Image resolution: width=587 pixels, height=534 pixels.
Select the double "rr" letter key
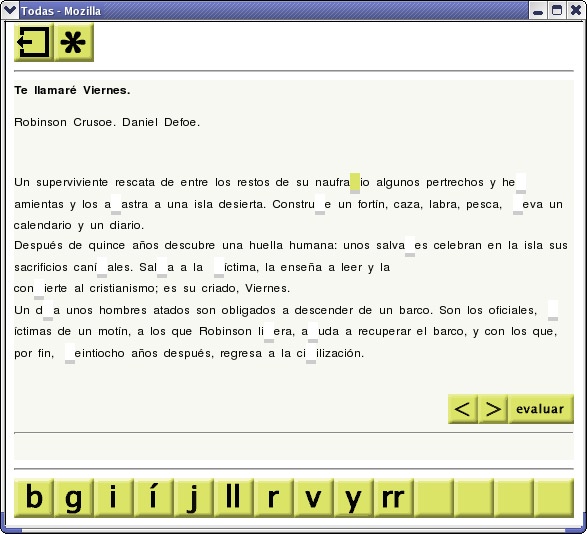pos(394,498)
